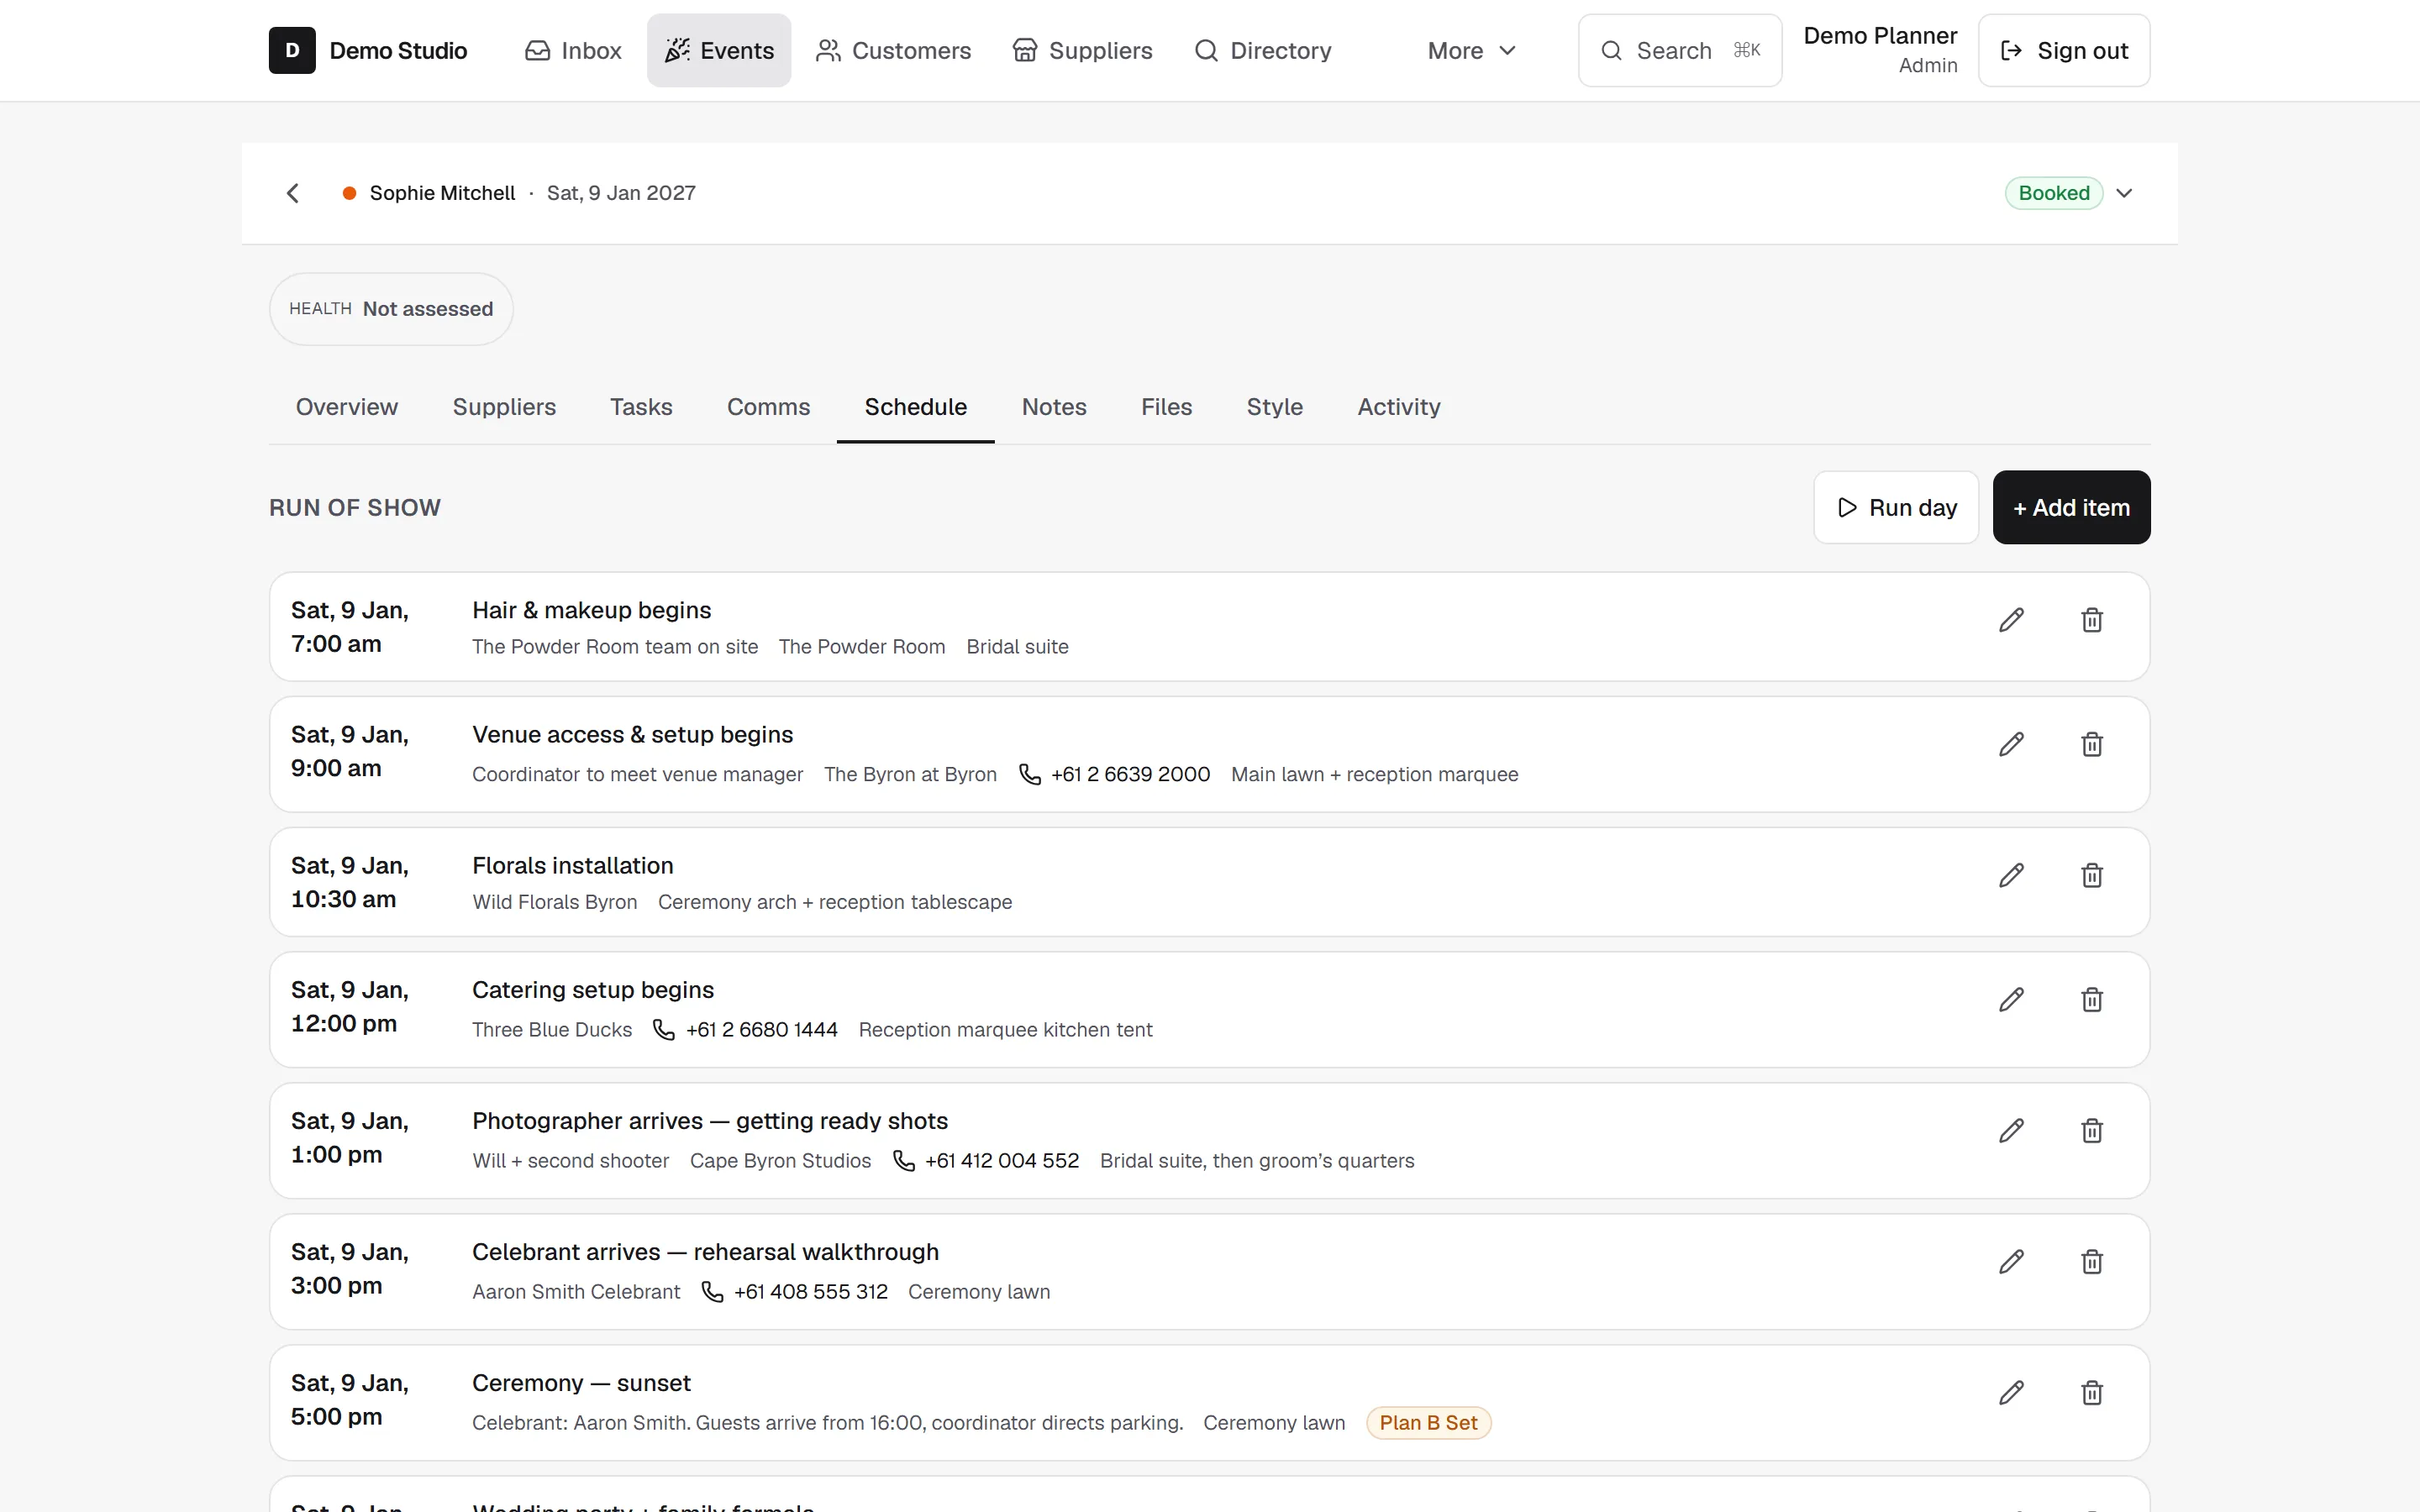Navigate to Suppliers in the top bar
Viewport: 2420px width, 1512px height.
point(1082,50)
